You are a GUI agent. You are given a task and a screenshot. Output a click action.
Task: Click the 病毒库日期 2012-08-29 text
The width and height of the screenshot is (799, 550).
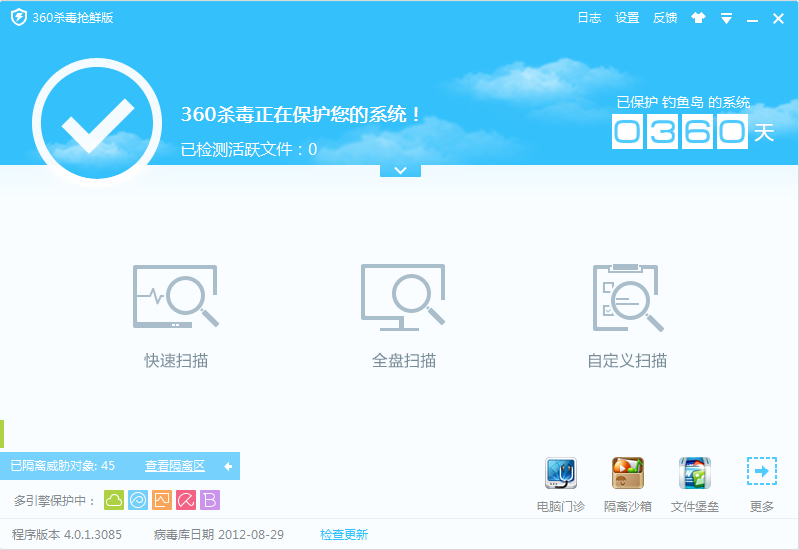[219, 534]
